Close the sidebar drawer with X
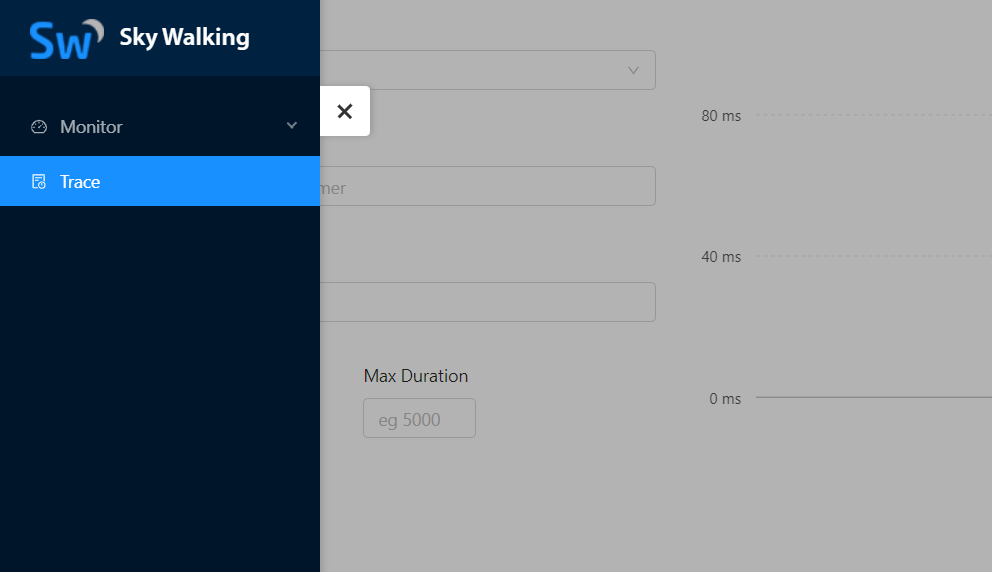The height and width of the screenshot is (572, 992). (345, 111)
